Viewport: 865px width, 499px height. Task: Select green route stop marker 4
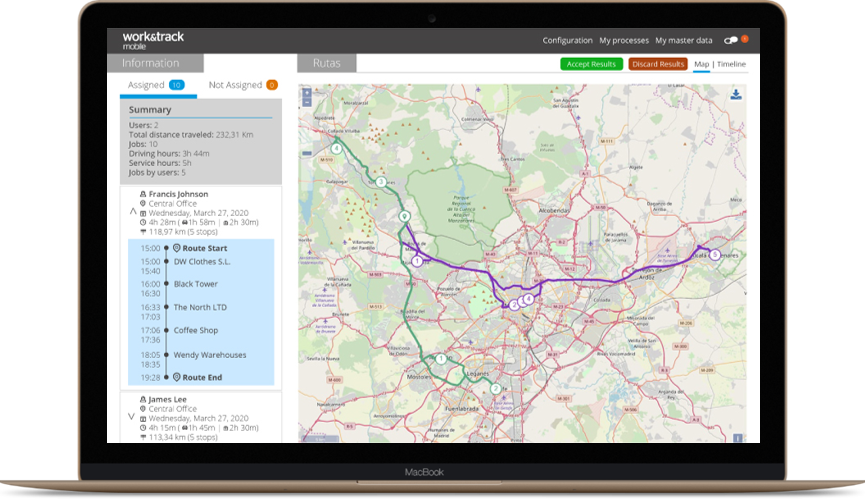tap(336, 148)
